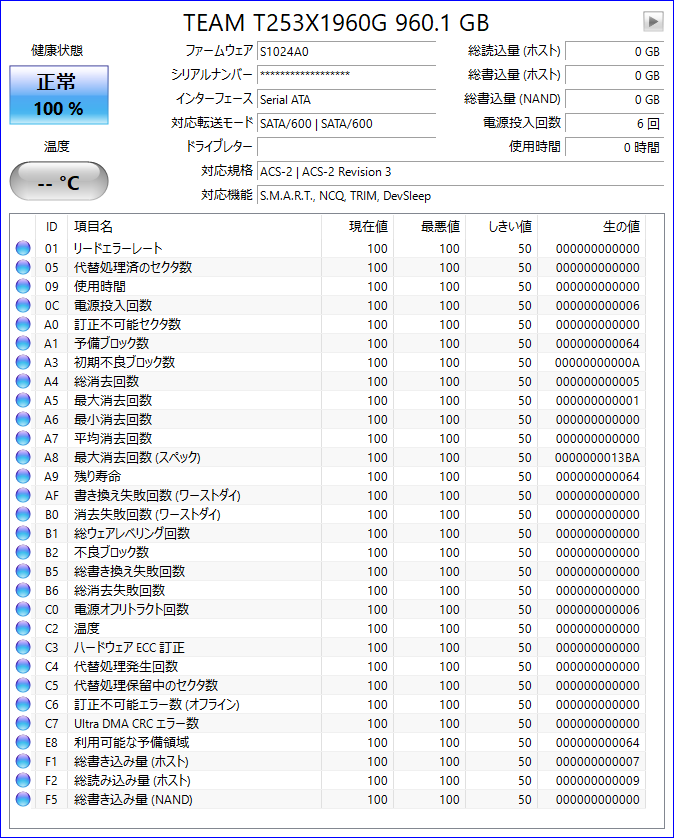Image resolution: width=674 pixels, height=838 pixels.
Task: Click the インターフェース field showing Serial ATA
Action: coord(346,99)
